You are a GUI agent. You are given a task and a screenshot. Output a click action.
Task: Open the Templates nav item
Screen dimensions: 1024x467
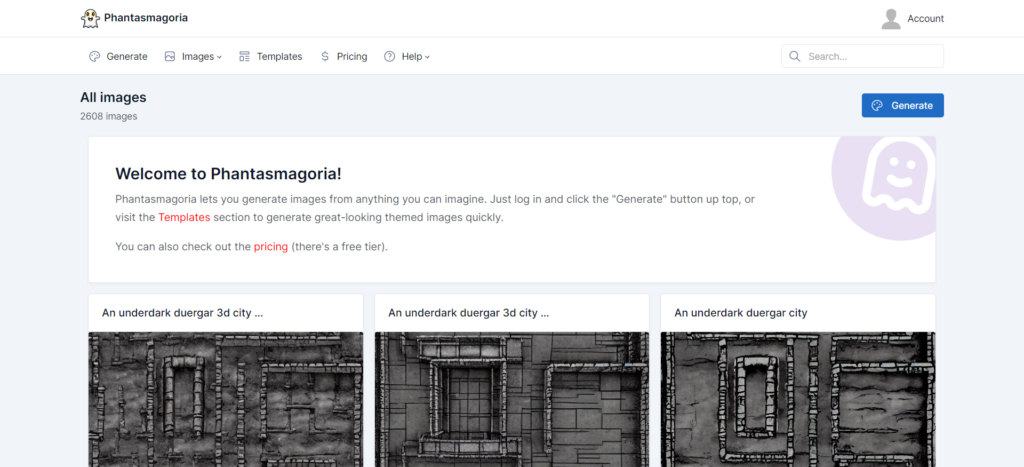pyautogui.click(x=279, y=57)
